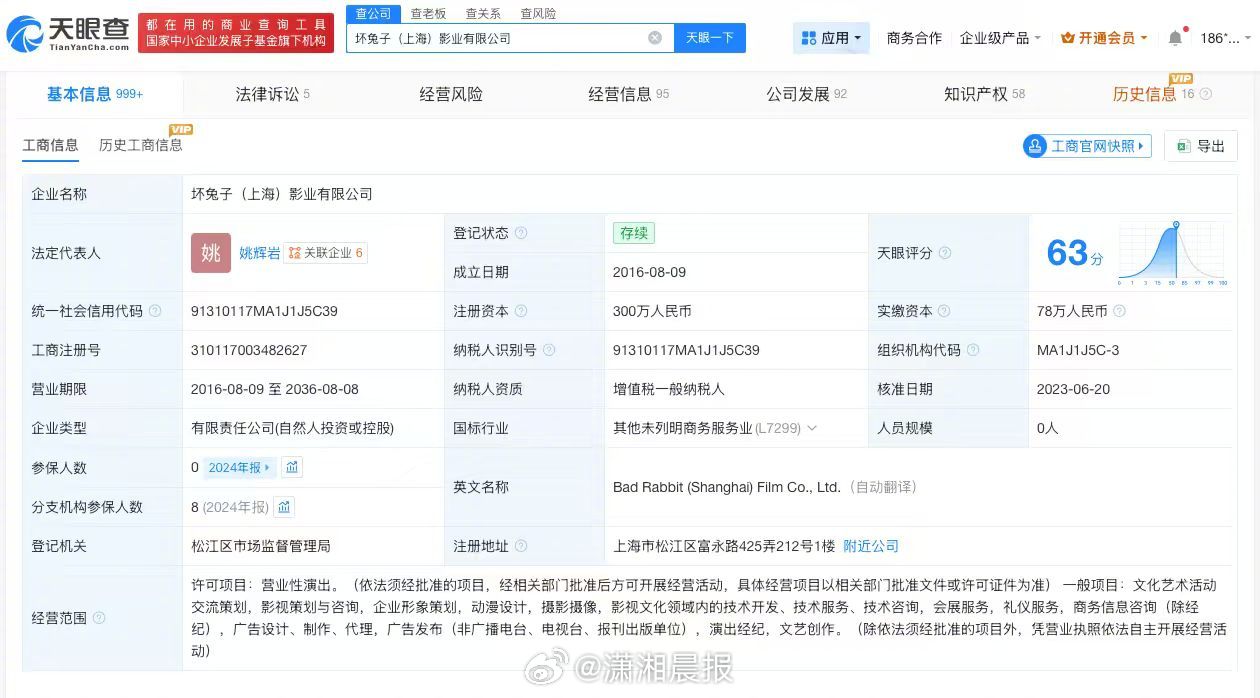Click the 天眼评分 distribution chart
Screen dimensions: 1260x698
click(x=1172, y=253)
